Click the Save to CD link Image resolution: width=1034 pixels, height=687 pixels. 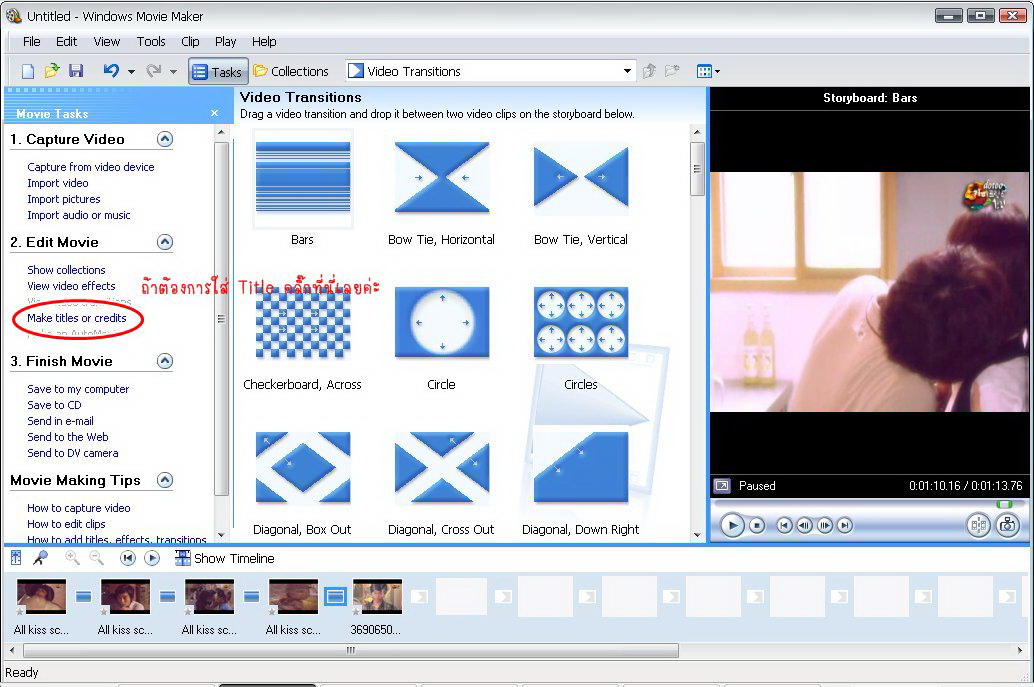coord(54,405)
